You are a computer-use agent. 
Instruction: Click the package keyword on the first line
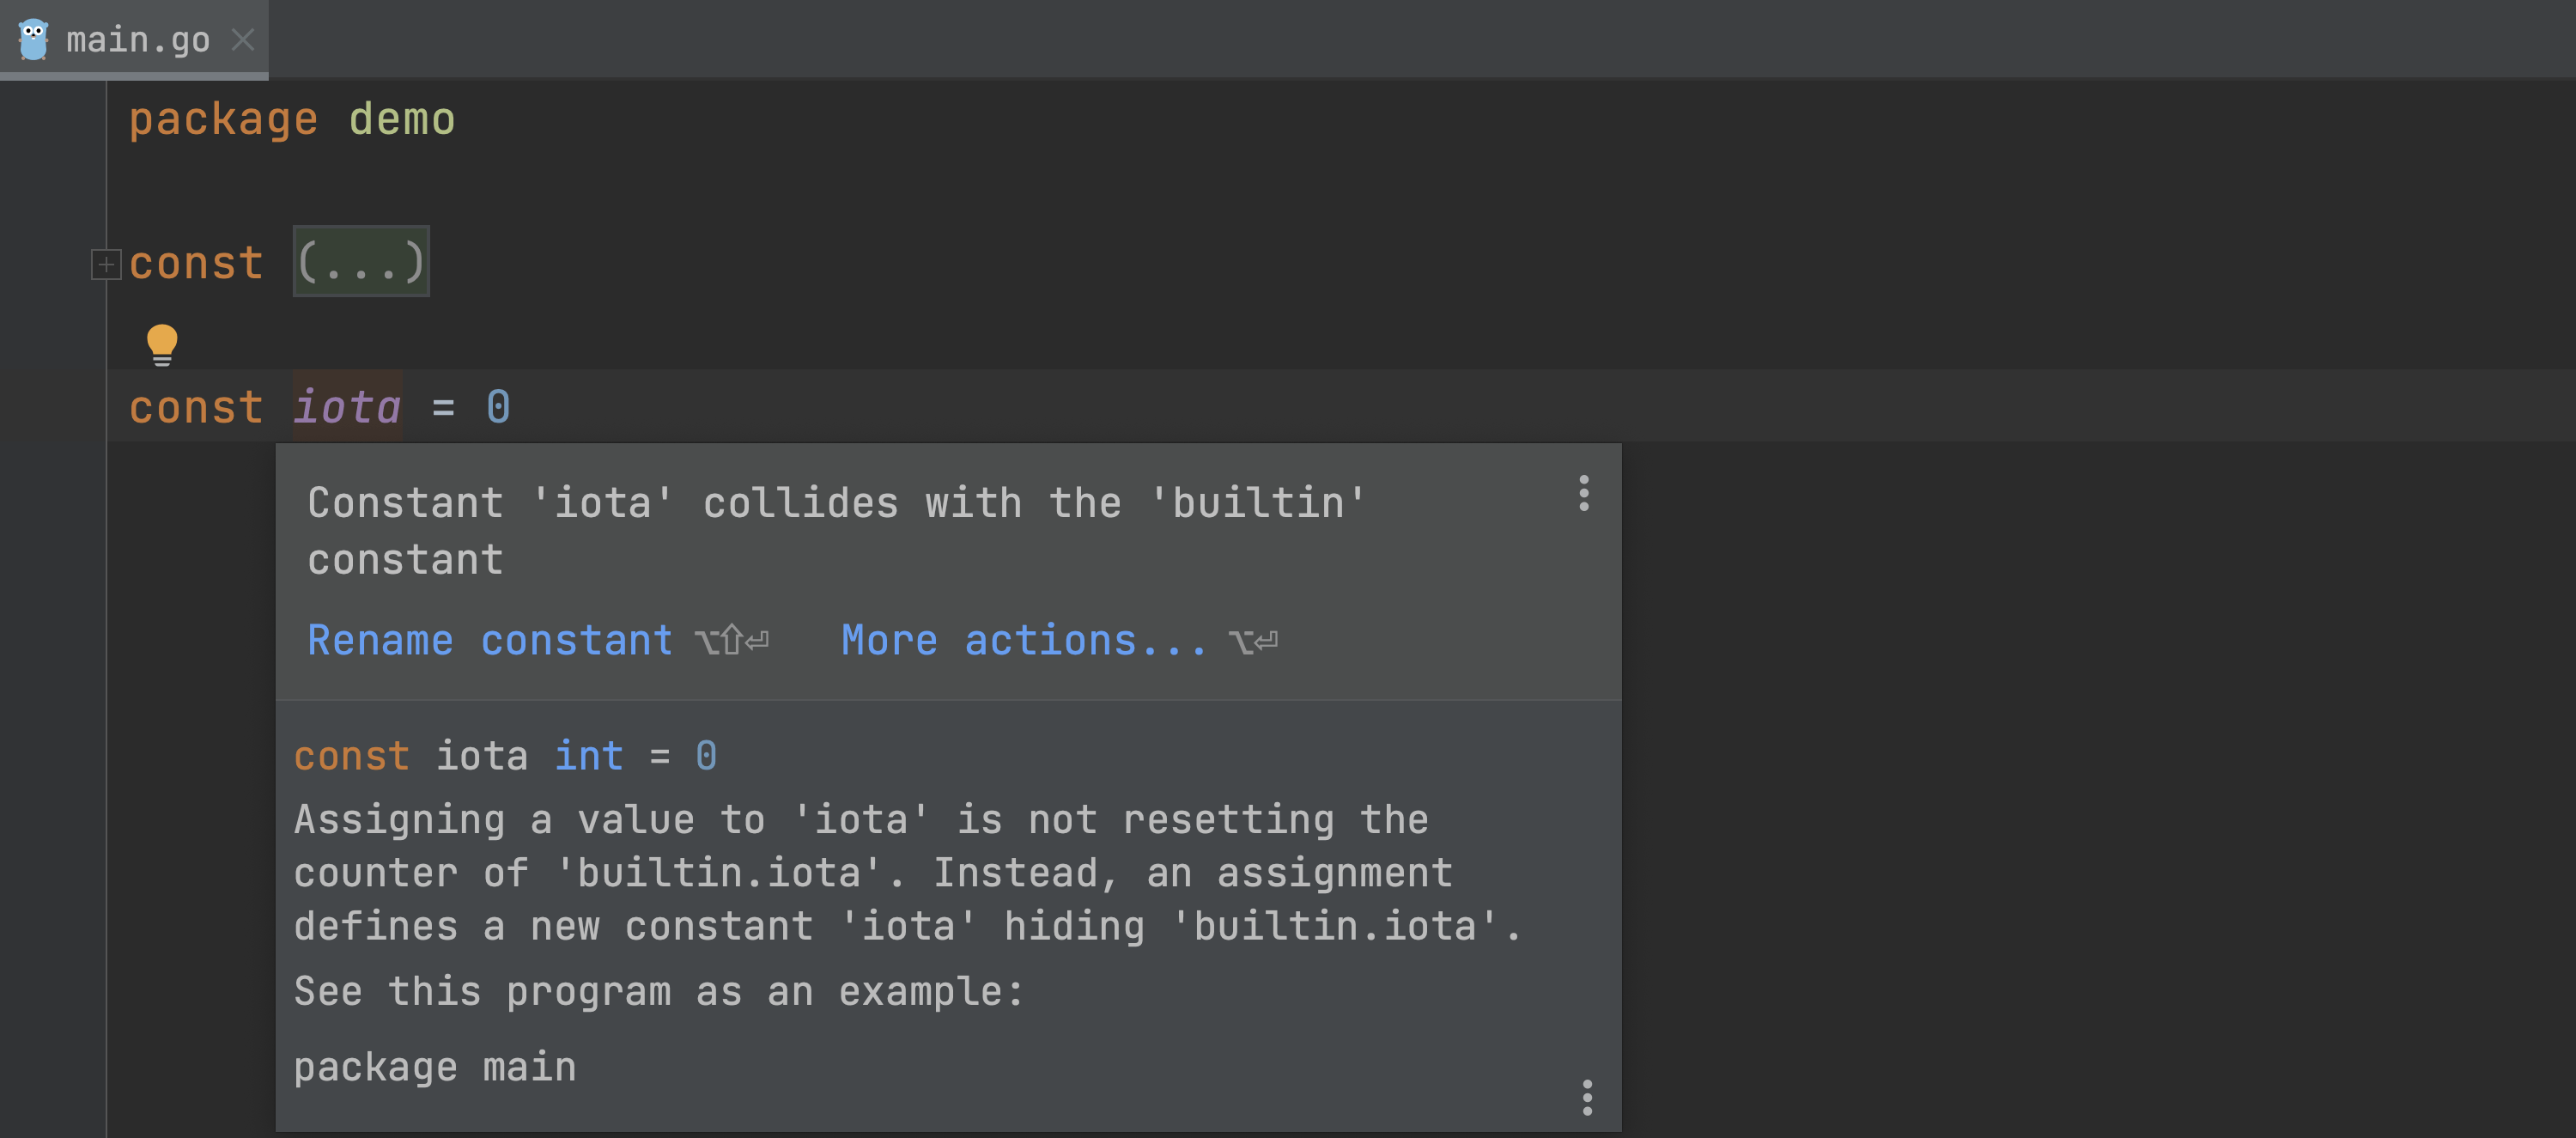tap(223, 120)
